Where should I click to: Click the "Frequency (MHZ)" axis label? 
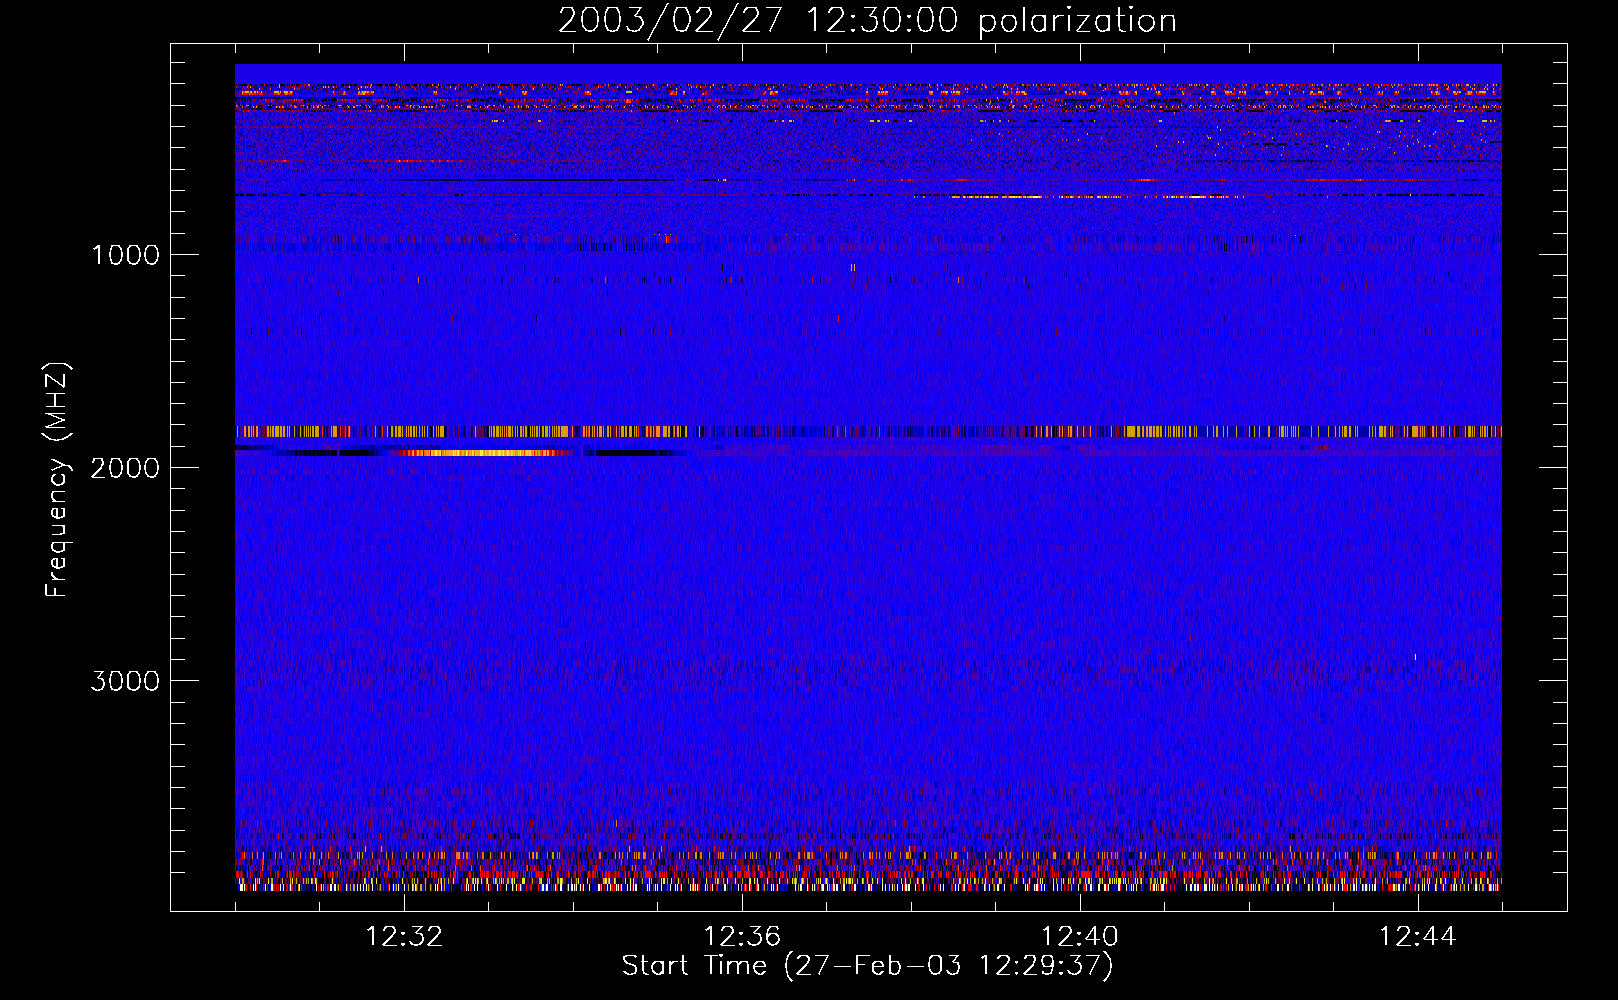(x=57, y=480)
